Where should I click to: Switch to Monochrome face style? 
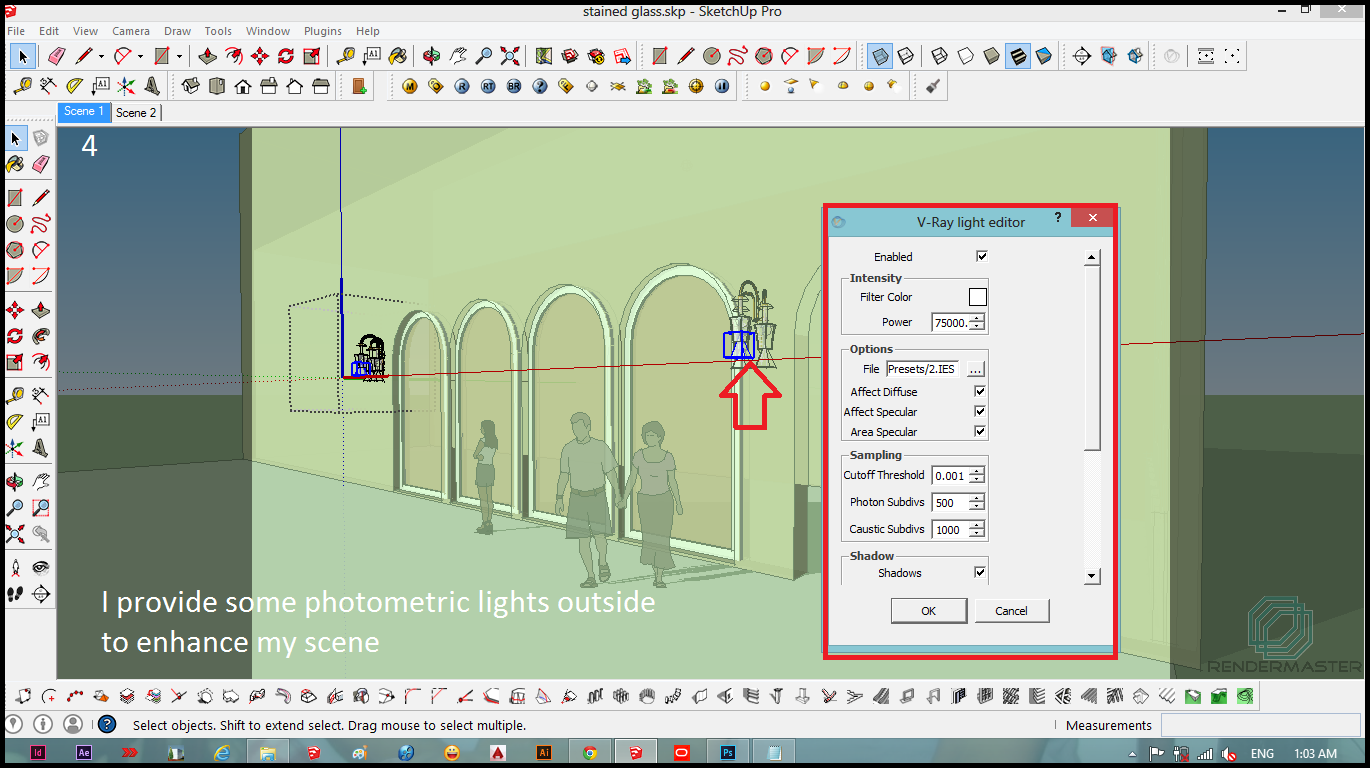tap(1044, 56)
